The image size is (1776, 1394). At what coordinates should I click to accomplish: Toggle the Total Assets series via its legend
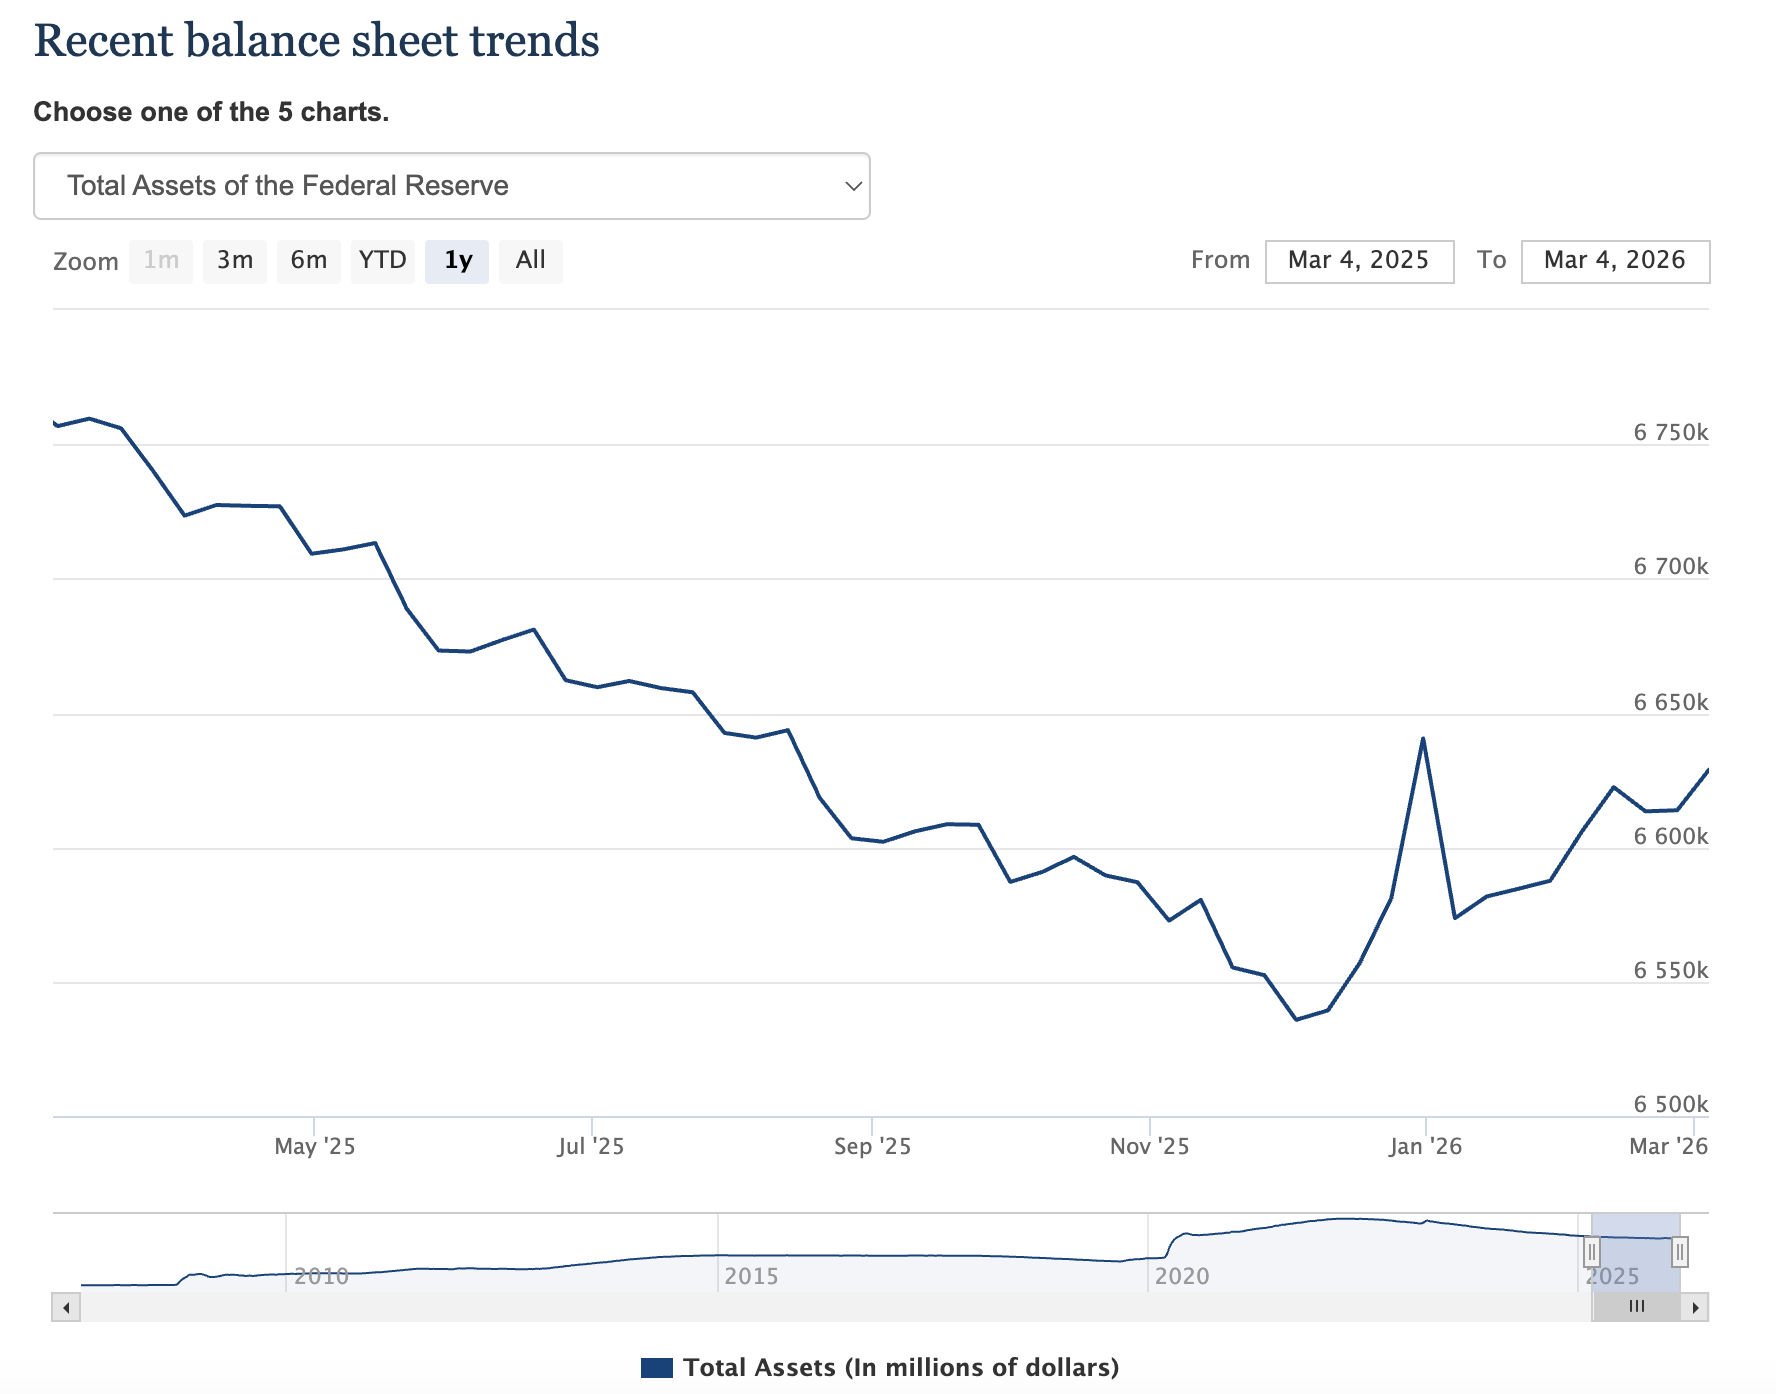pos(900,1367)
